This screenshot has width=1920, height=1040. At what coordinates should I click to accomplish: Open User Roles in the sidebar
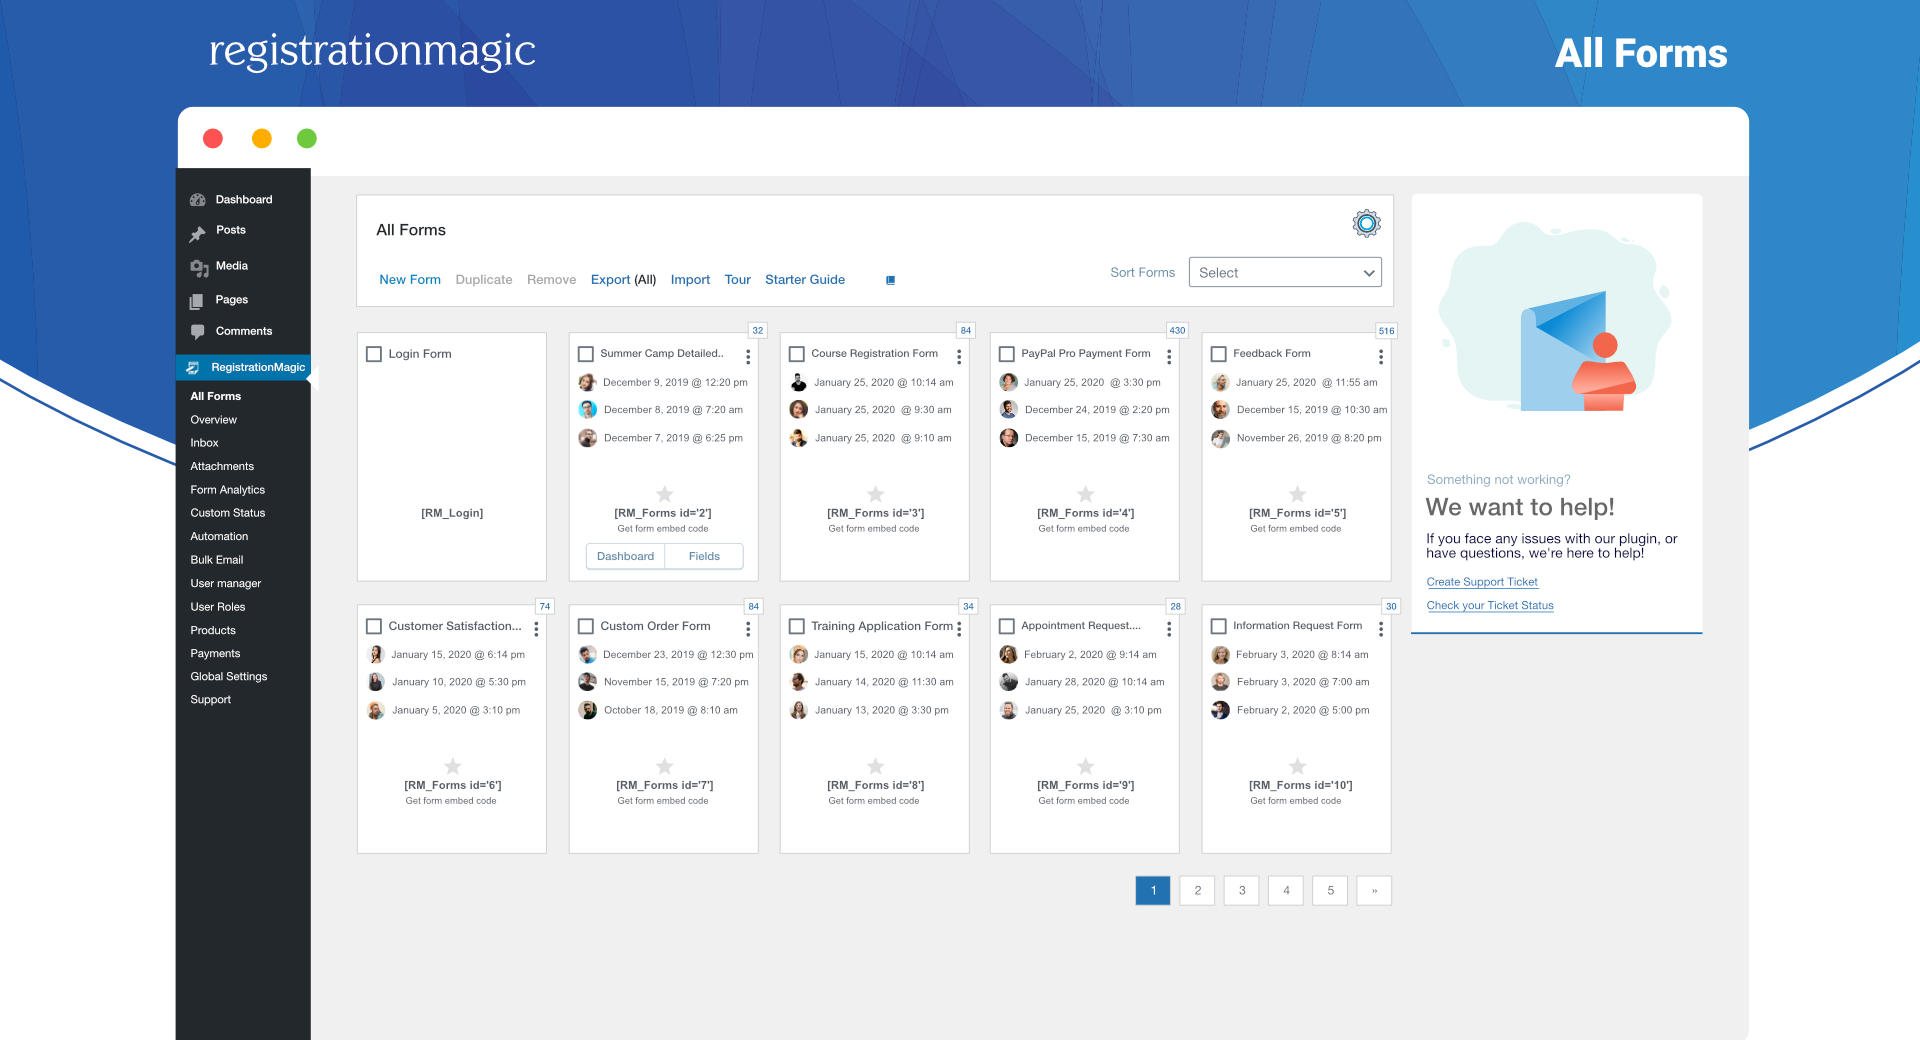pyautogui.click(x=218, y=607)
